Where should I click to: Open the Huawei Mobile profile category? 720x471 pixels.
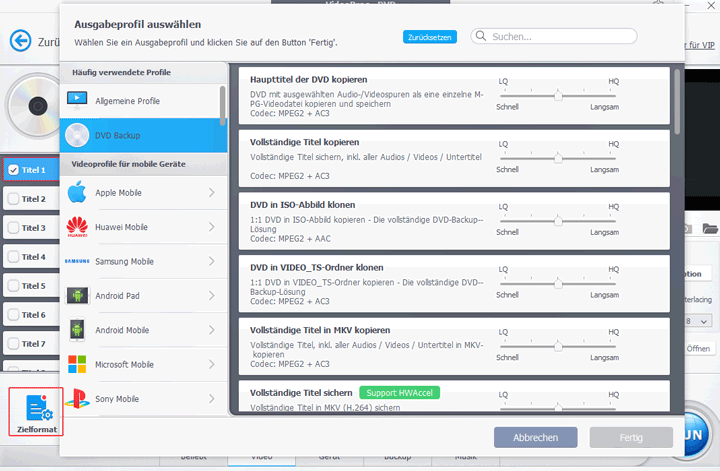[143, 227]
